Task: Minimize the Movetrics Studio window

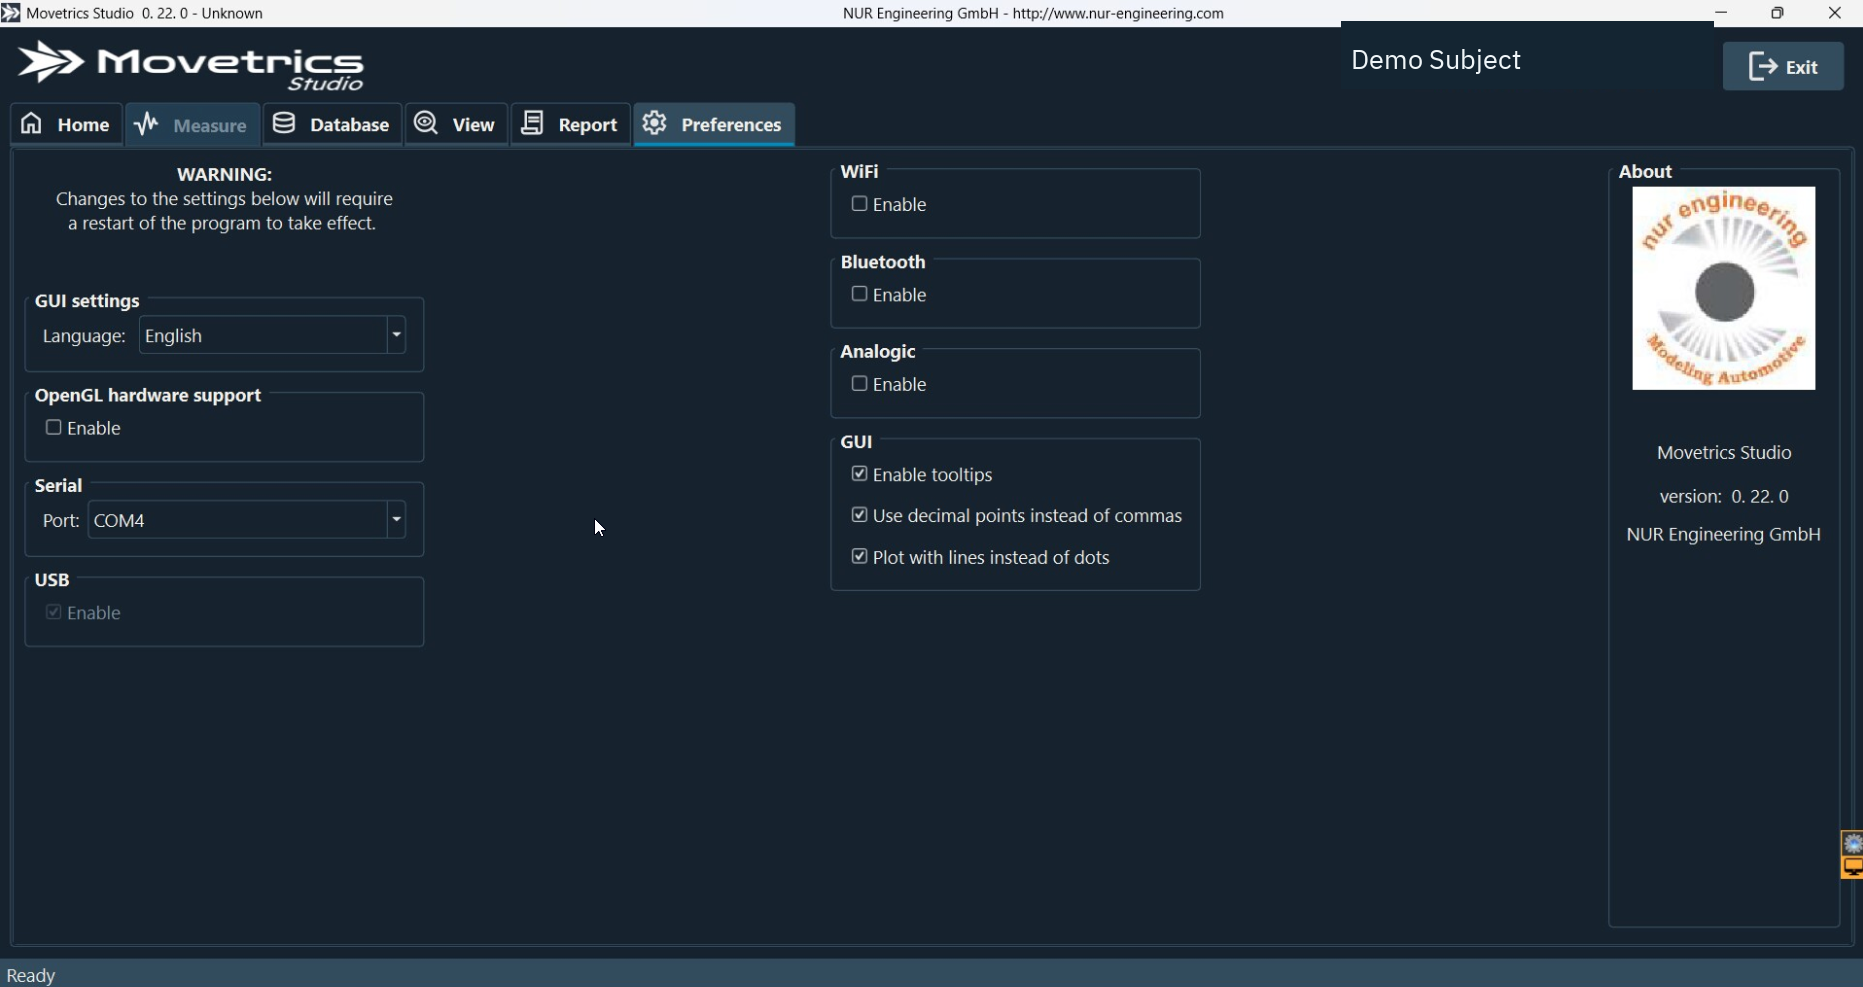Action: point(1721,13)
